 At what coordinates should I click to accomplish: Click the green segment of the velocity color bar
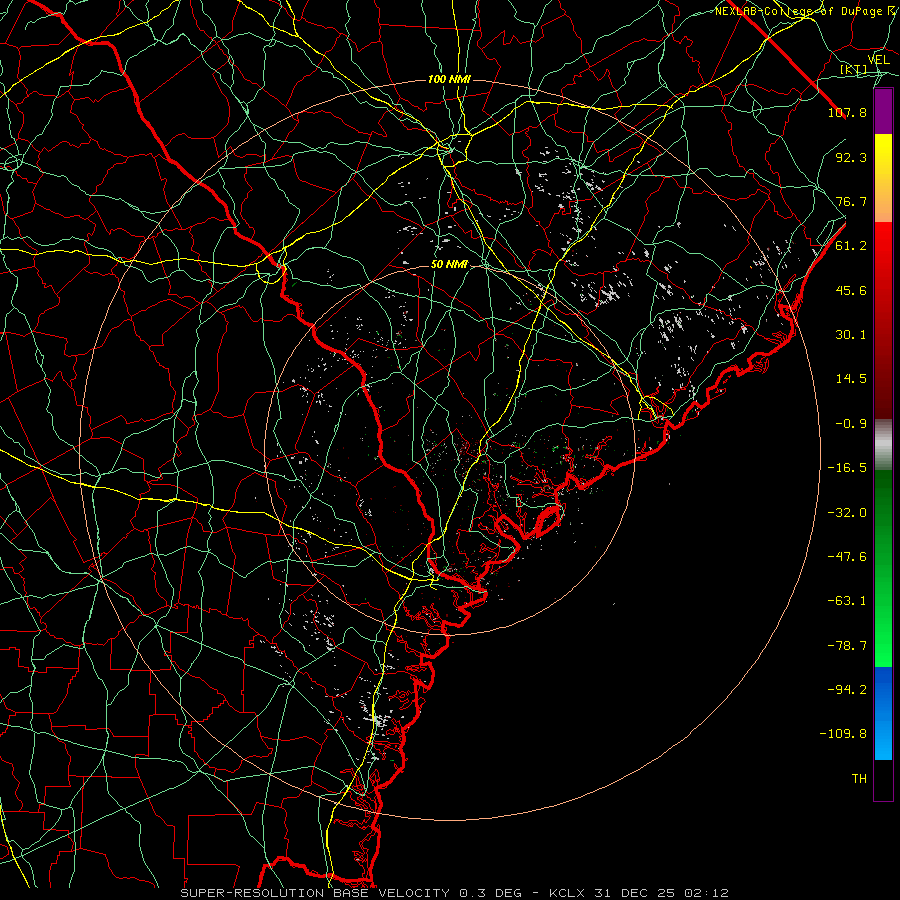tap(883, 568)
